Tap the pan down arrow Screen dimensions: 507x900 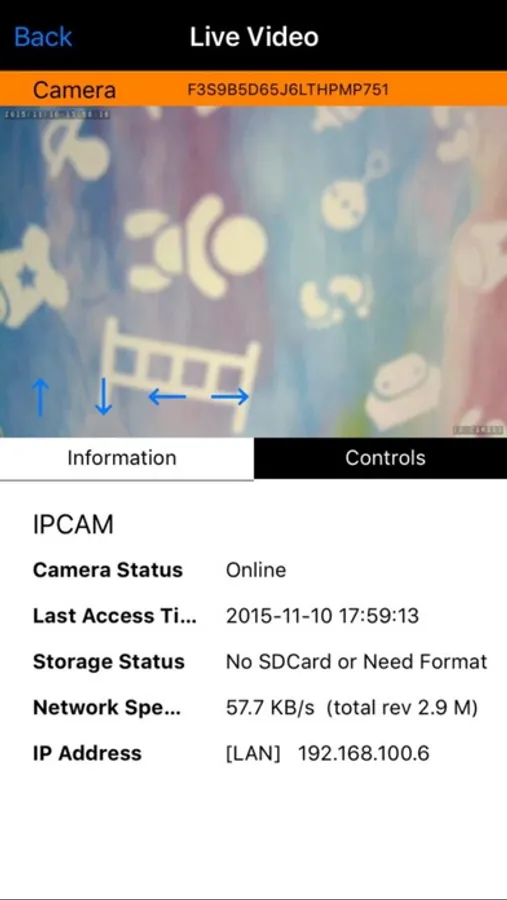click(103, 397)
